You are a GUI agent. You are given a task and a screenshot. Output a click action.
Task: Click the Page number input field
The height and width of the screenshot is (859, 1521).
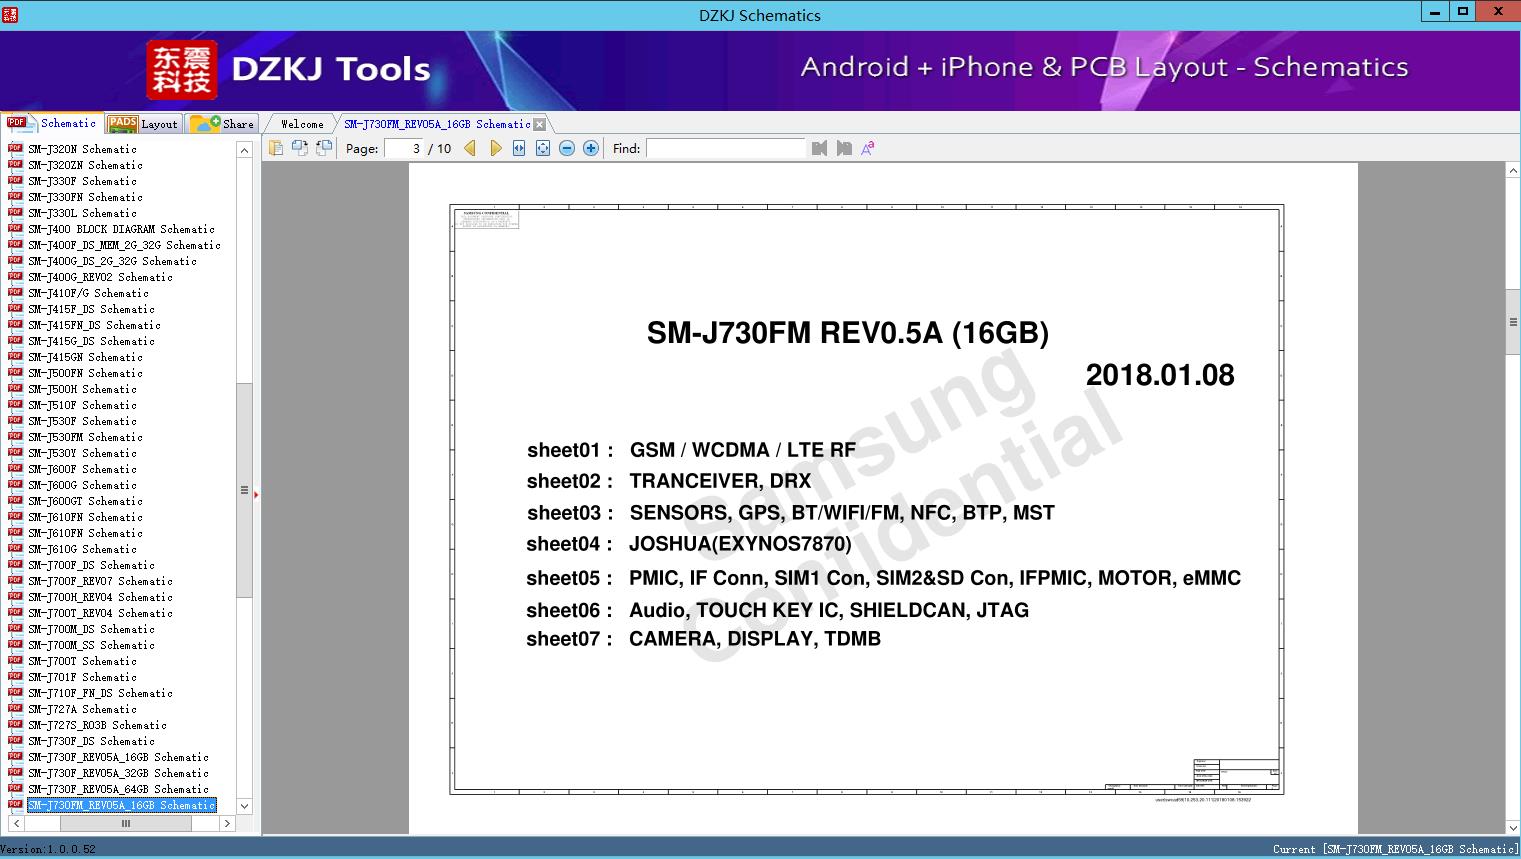pos(404,148)
